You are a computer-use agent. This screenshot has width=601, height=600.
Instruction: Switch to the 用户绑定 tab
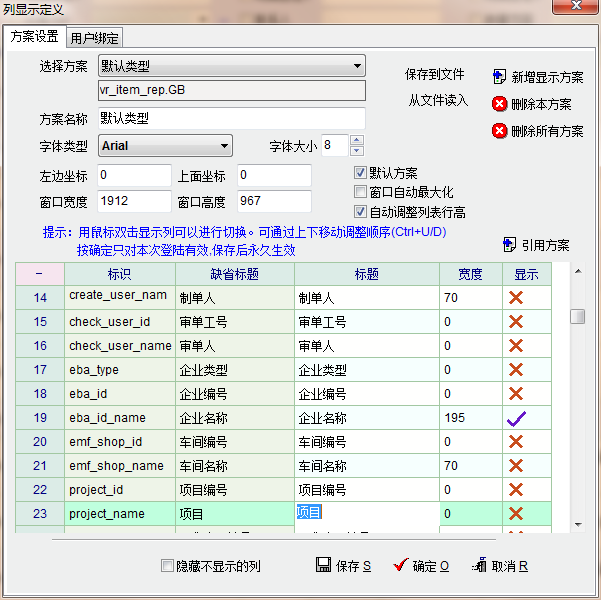[95, 38]
